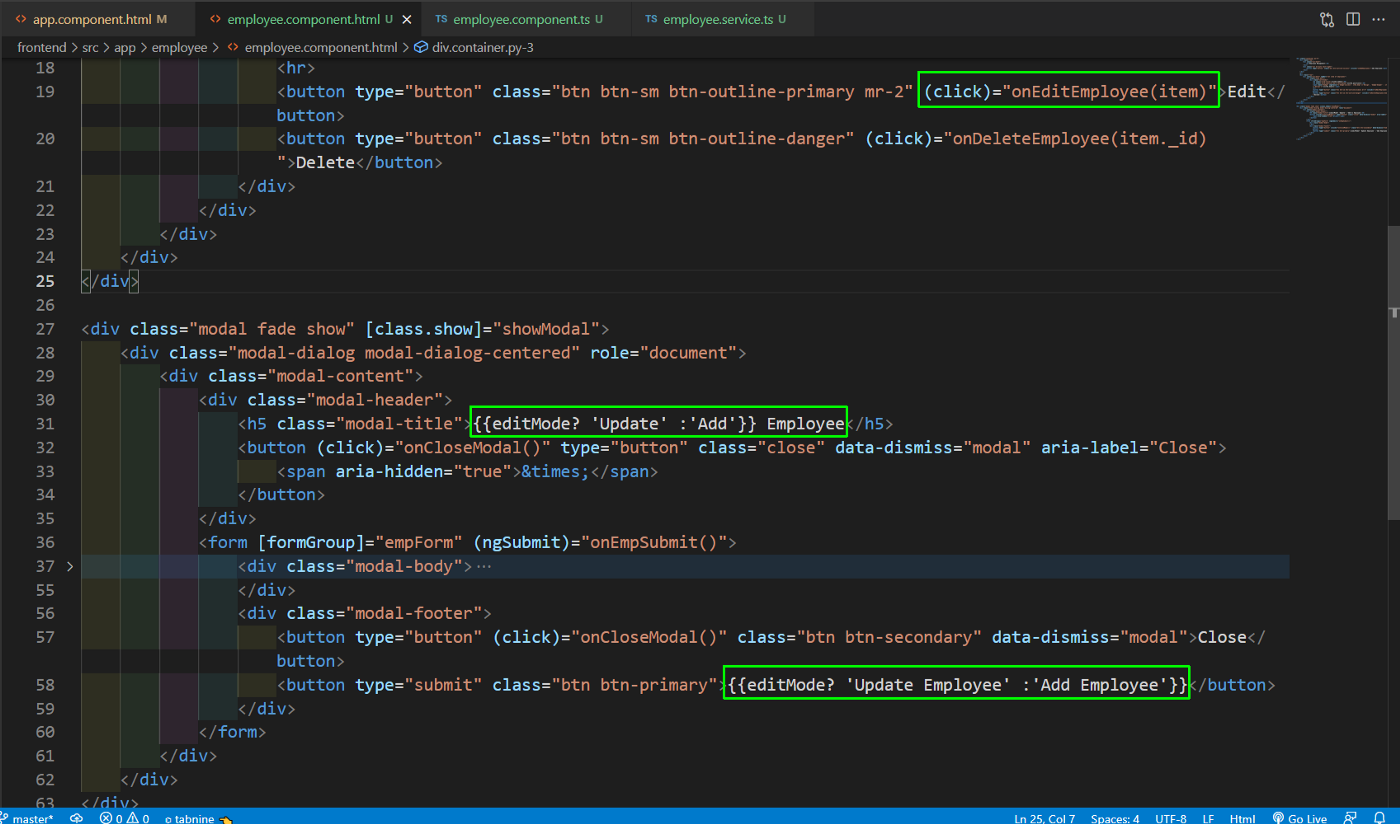This screenshot has width=1400, height=824.
Task: Click line number 58 in the gutter
Action: (x=45, y=685)
